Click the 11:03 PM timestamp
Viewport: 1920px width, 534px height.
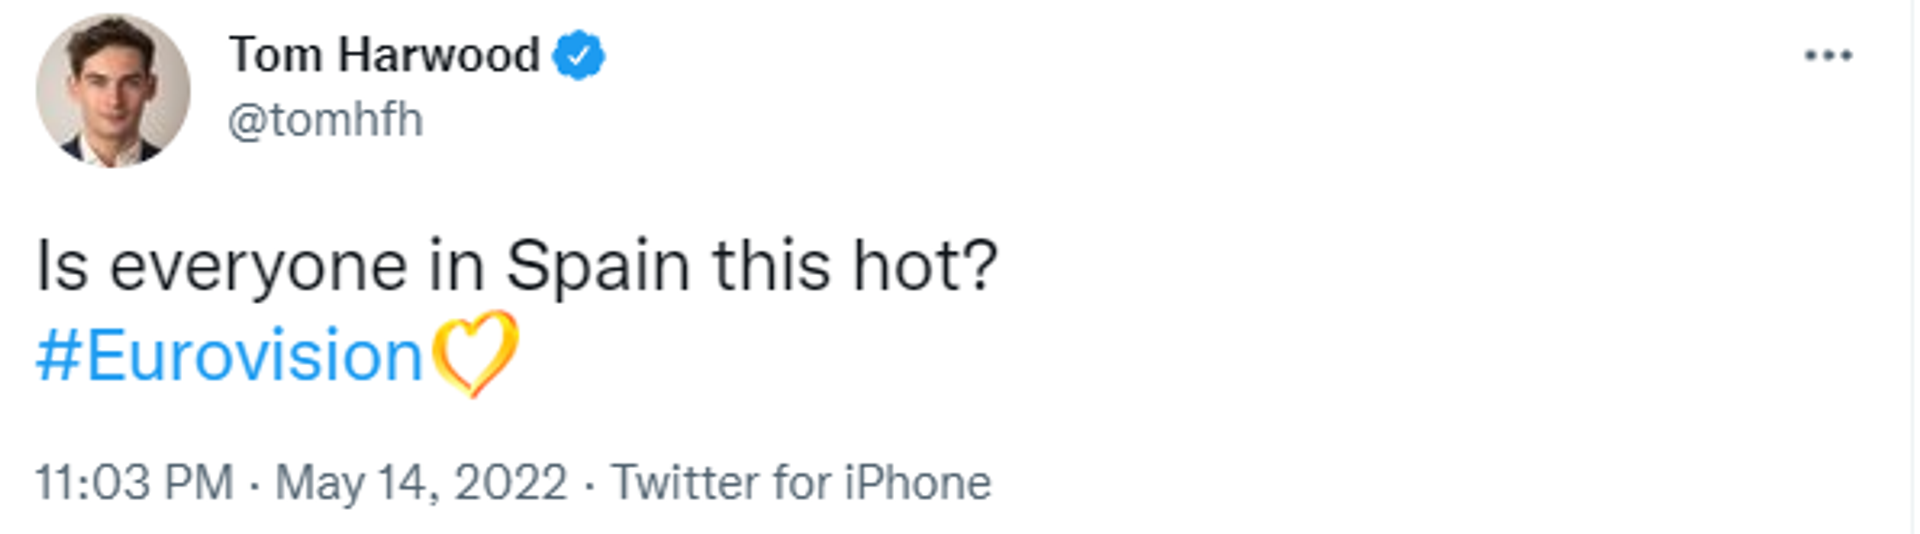pyautogui.click(x=134, y=483)
